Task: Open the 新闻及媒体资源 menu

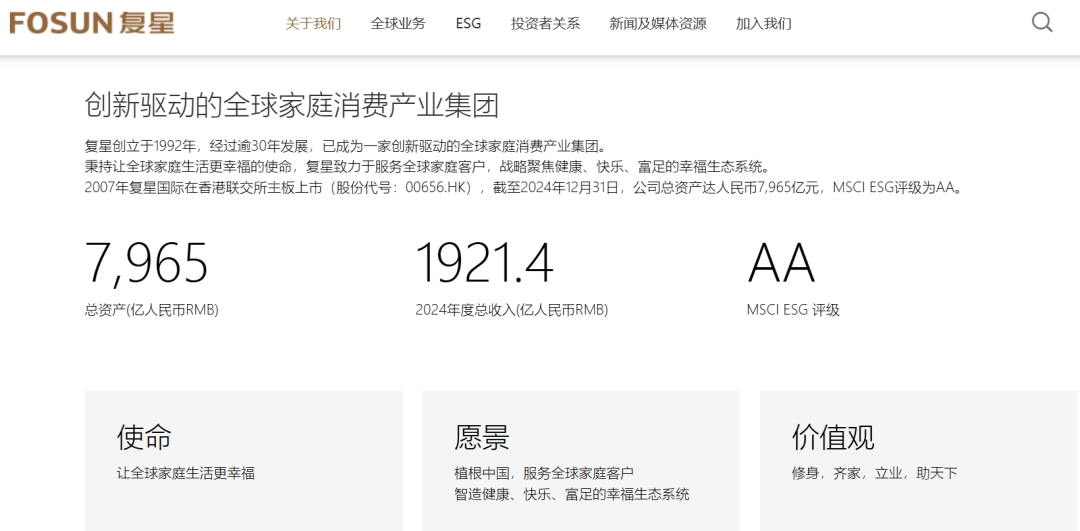Action: pyautogui.click(x=658, y=23)
